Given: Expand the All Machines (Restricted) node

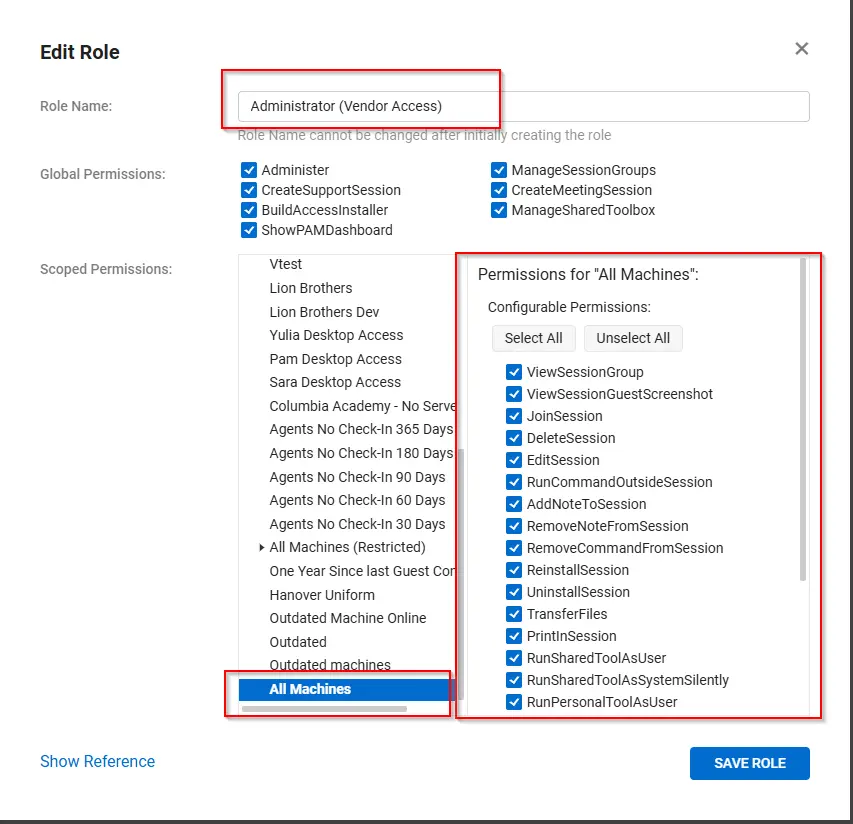Looking at the screenshot, I should [261, 547].
